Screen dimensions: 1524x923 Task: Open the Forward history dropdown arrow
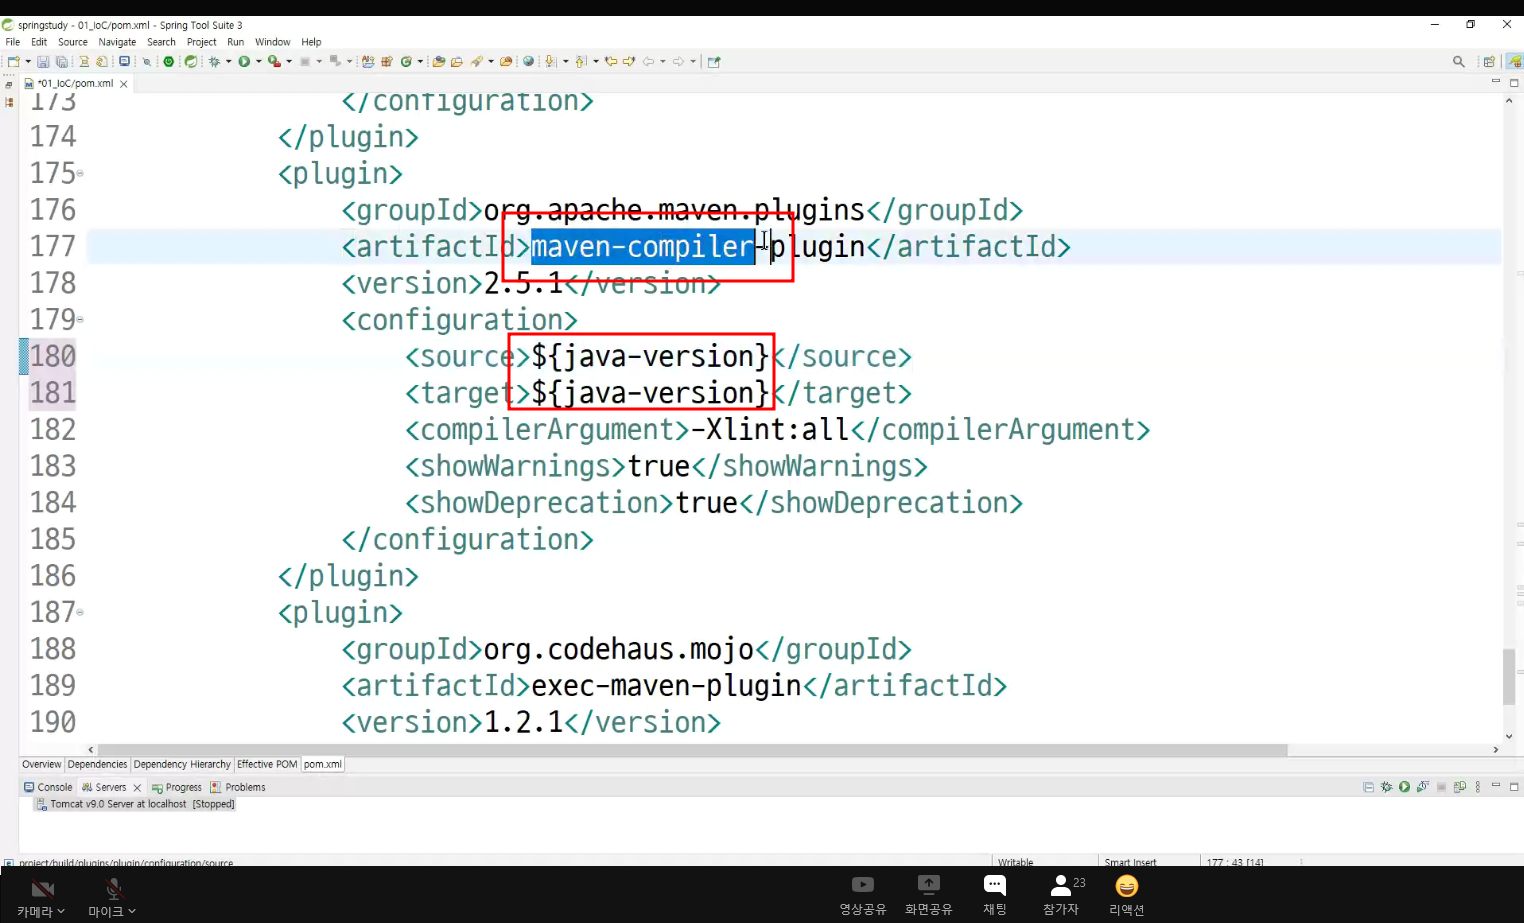[692, 61]
